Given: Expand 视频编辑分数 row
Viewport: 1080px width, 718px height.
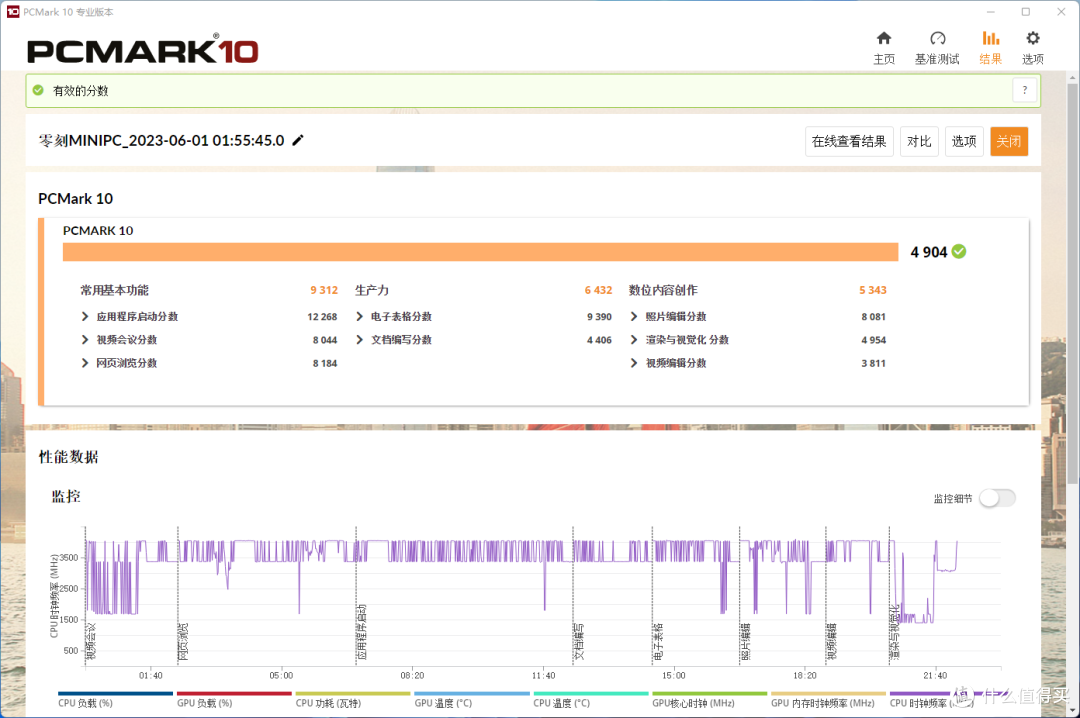Looking at the screenshot, I should (634, 363).
